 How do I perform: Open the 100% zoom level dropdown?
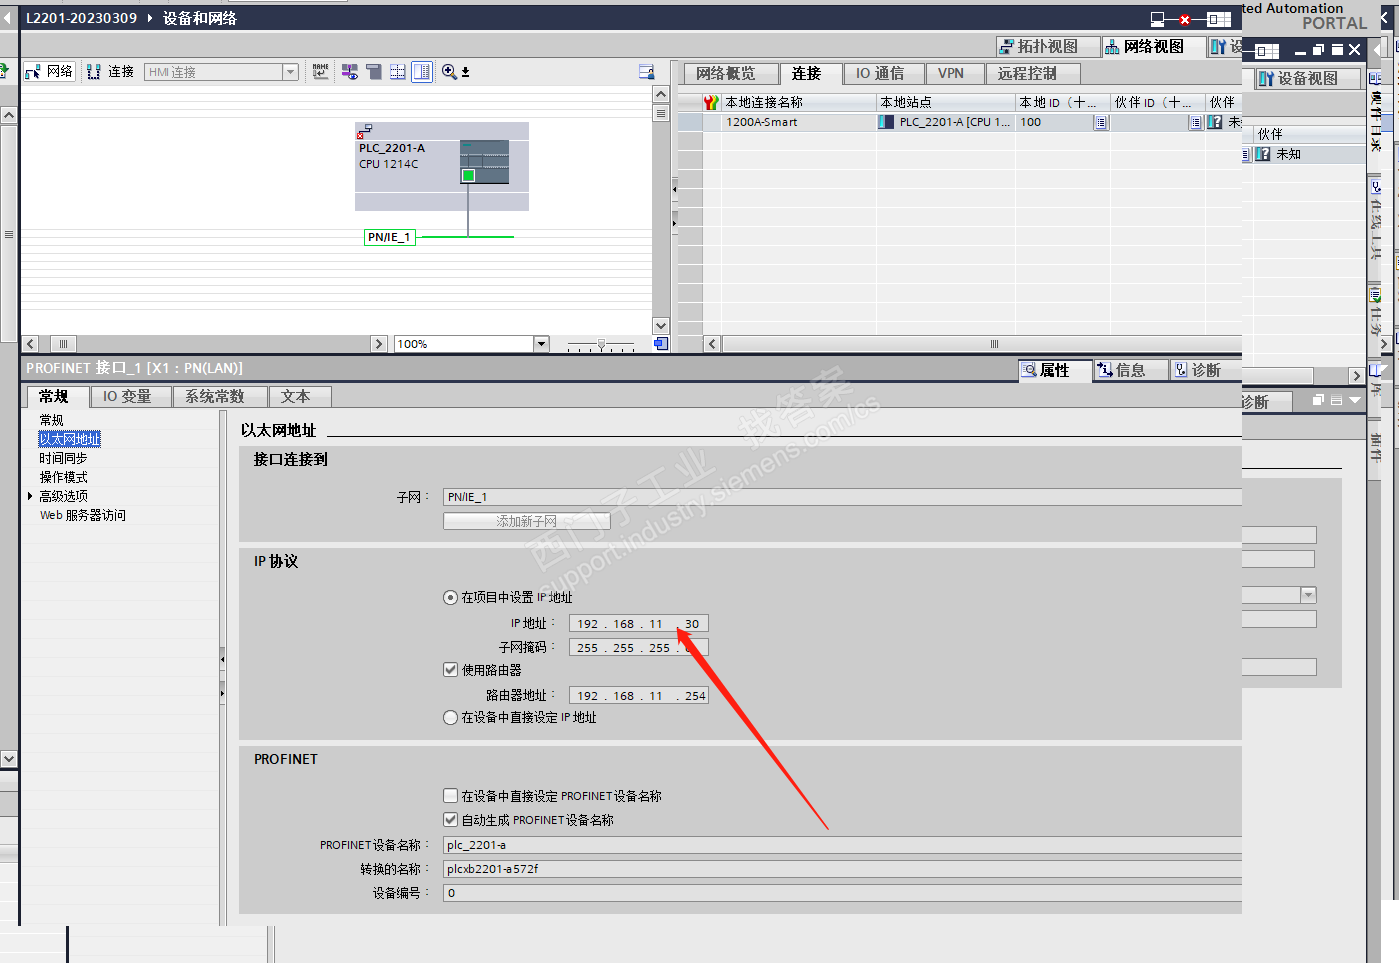point(541,344)
